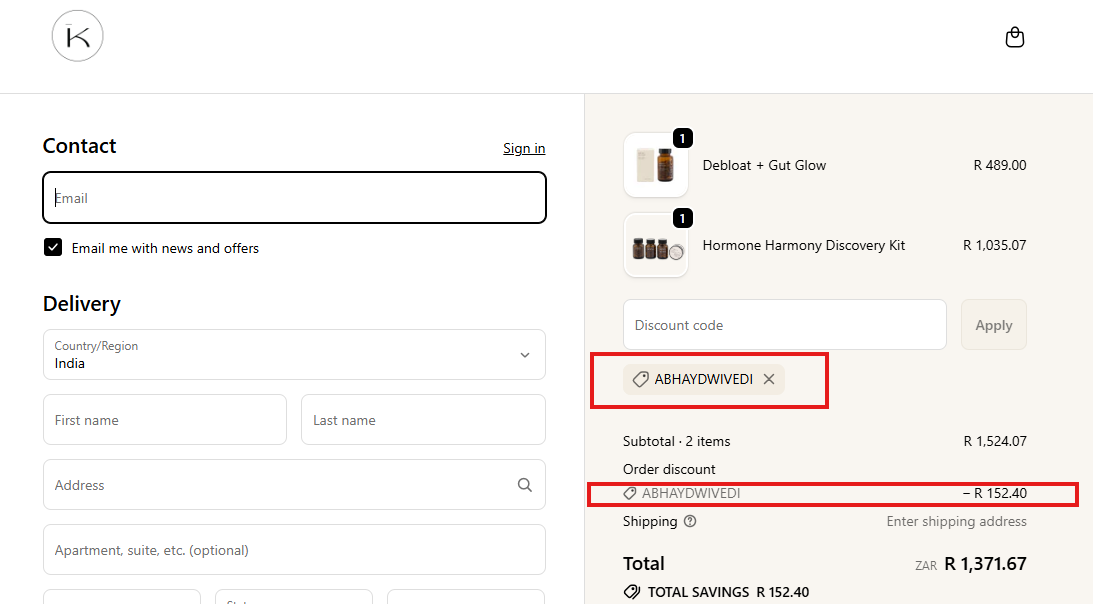Viewport: 1093px width, 604px height.
Task: Click the Discount code input field
Action: [785, 325]
